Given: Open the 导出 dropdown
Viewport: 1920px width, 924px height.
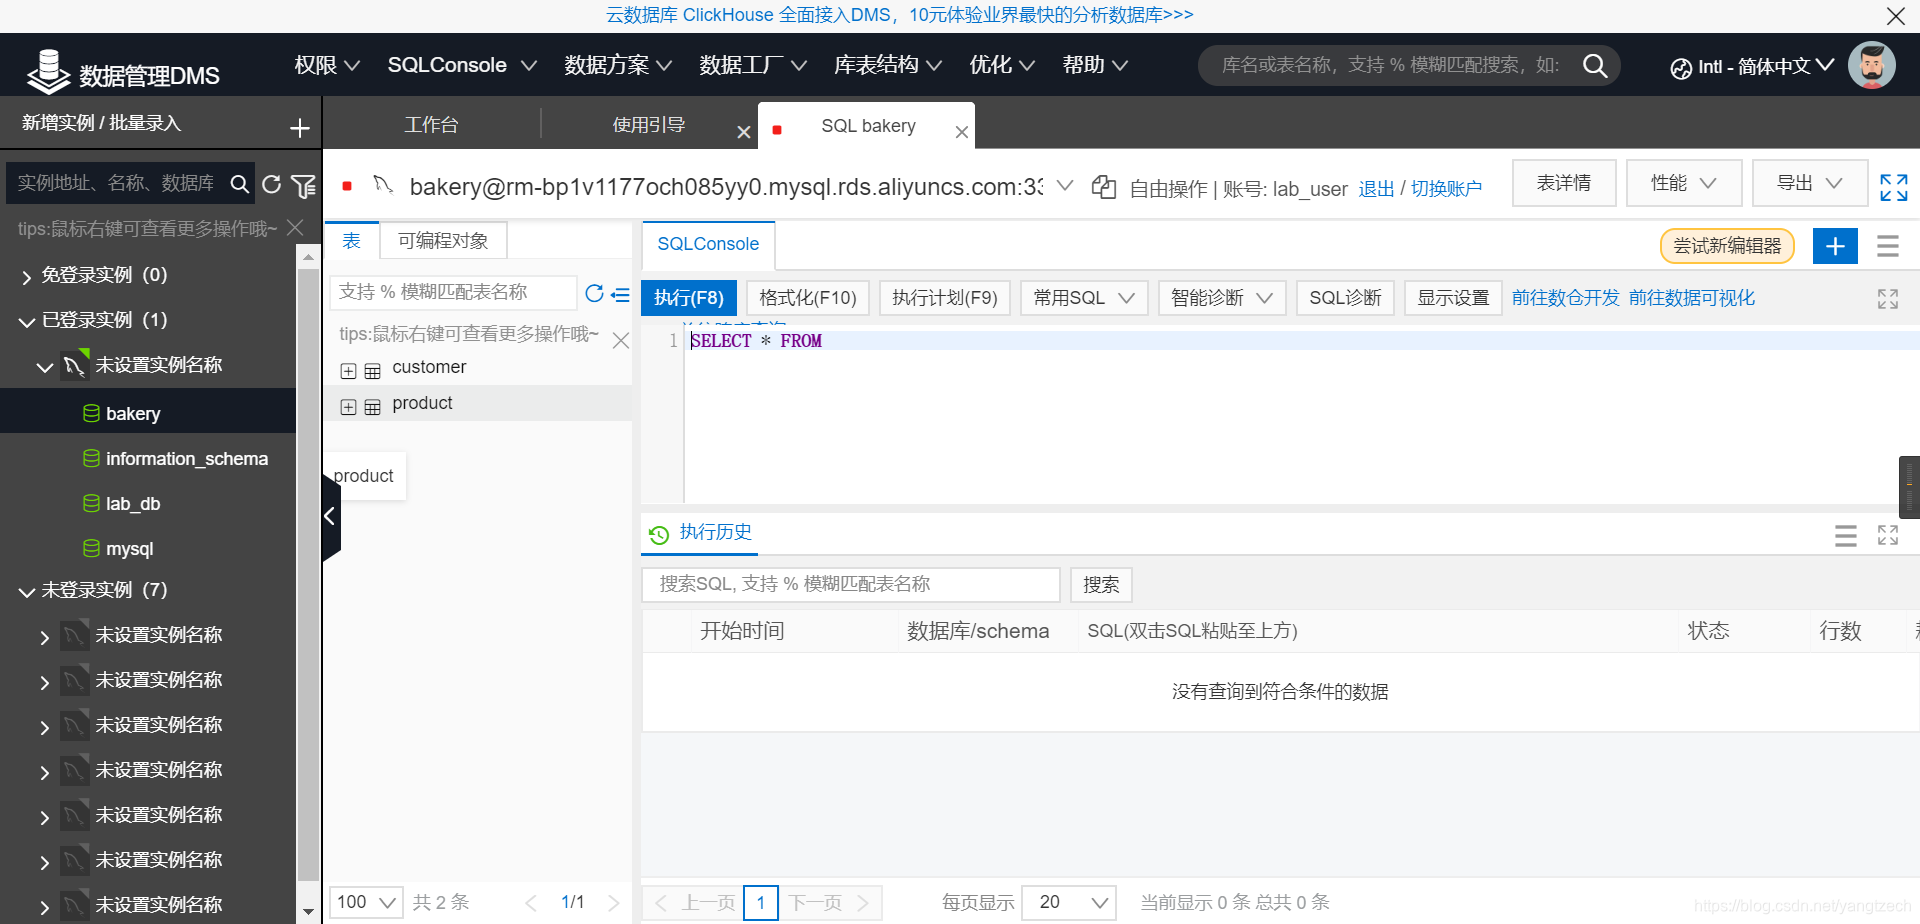Looking at the screenshot, I should (1810, 183).
